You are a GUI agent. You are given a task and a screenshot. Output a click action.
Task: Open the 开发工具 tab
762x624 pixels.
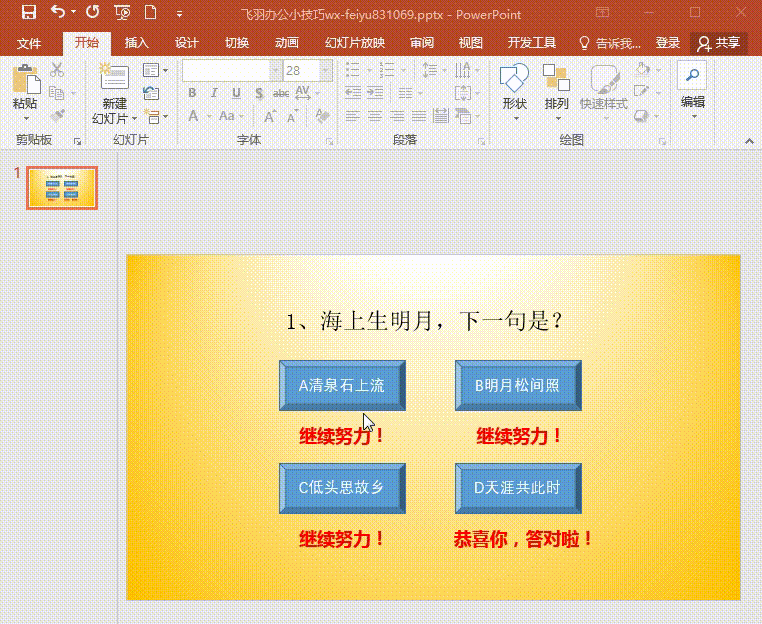tap(532, 43)
